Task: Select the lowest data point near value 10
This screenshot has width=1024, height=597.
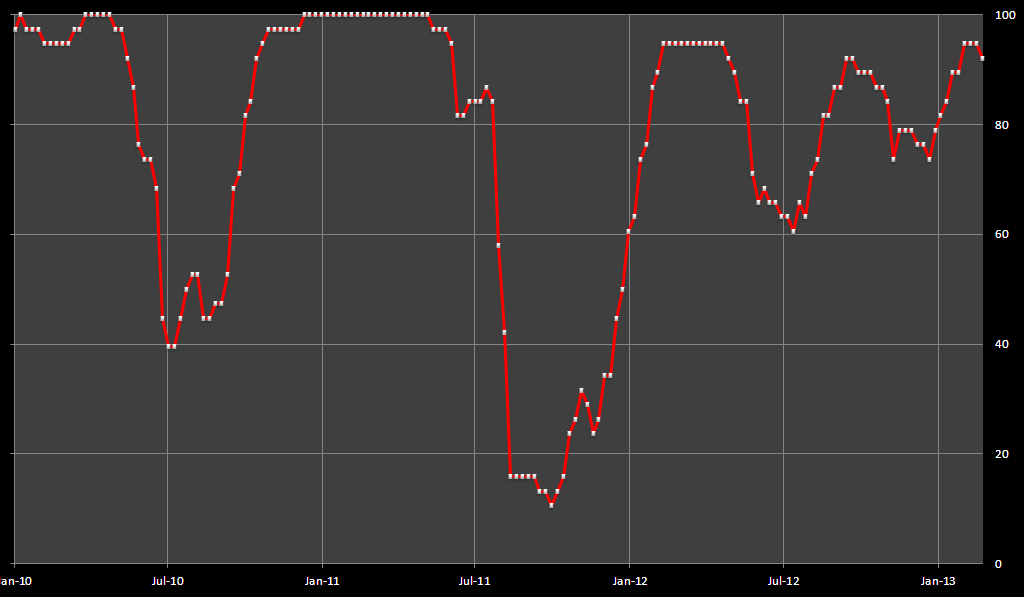Action: click(x=551, y=505)
